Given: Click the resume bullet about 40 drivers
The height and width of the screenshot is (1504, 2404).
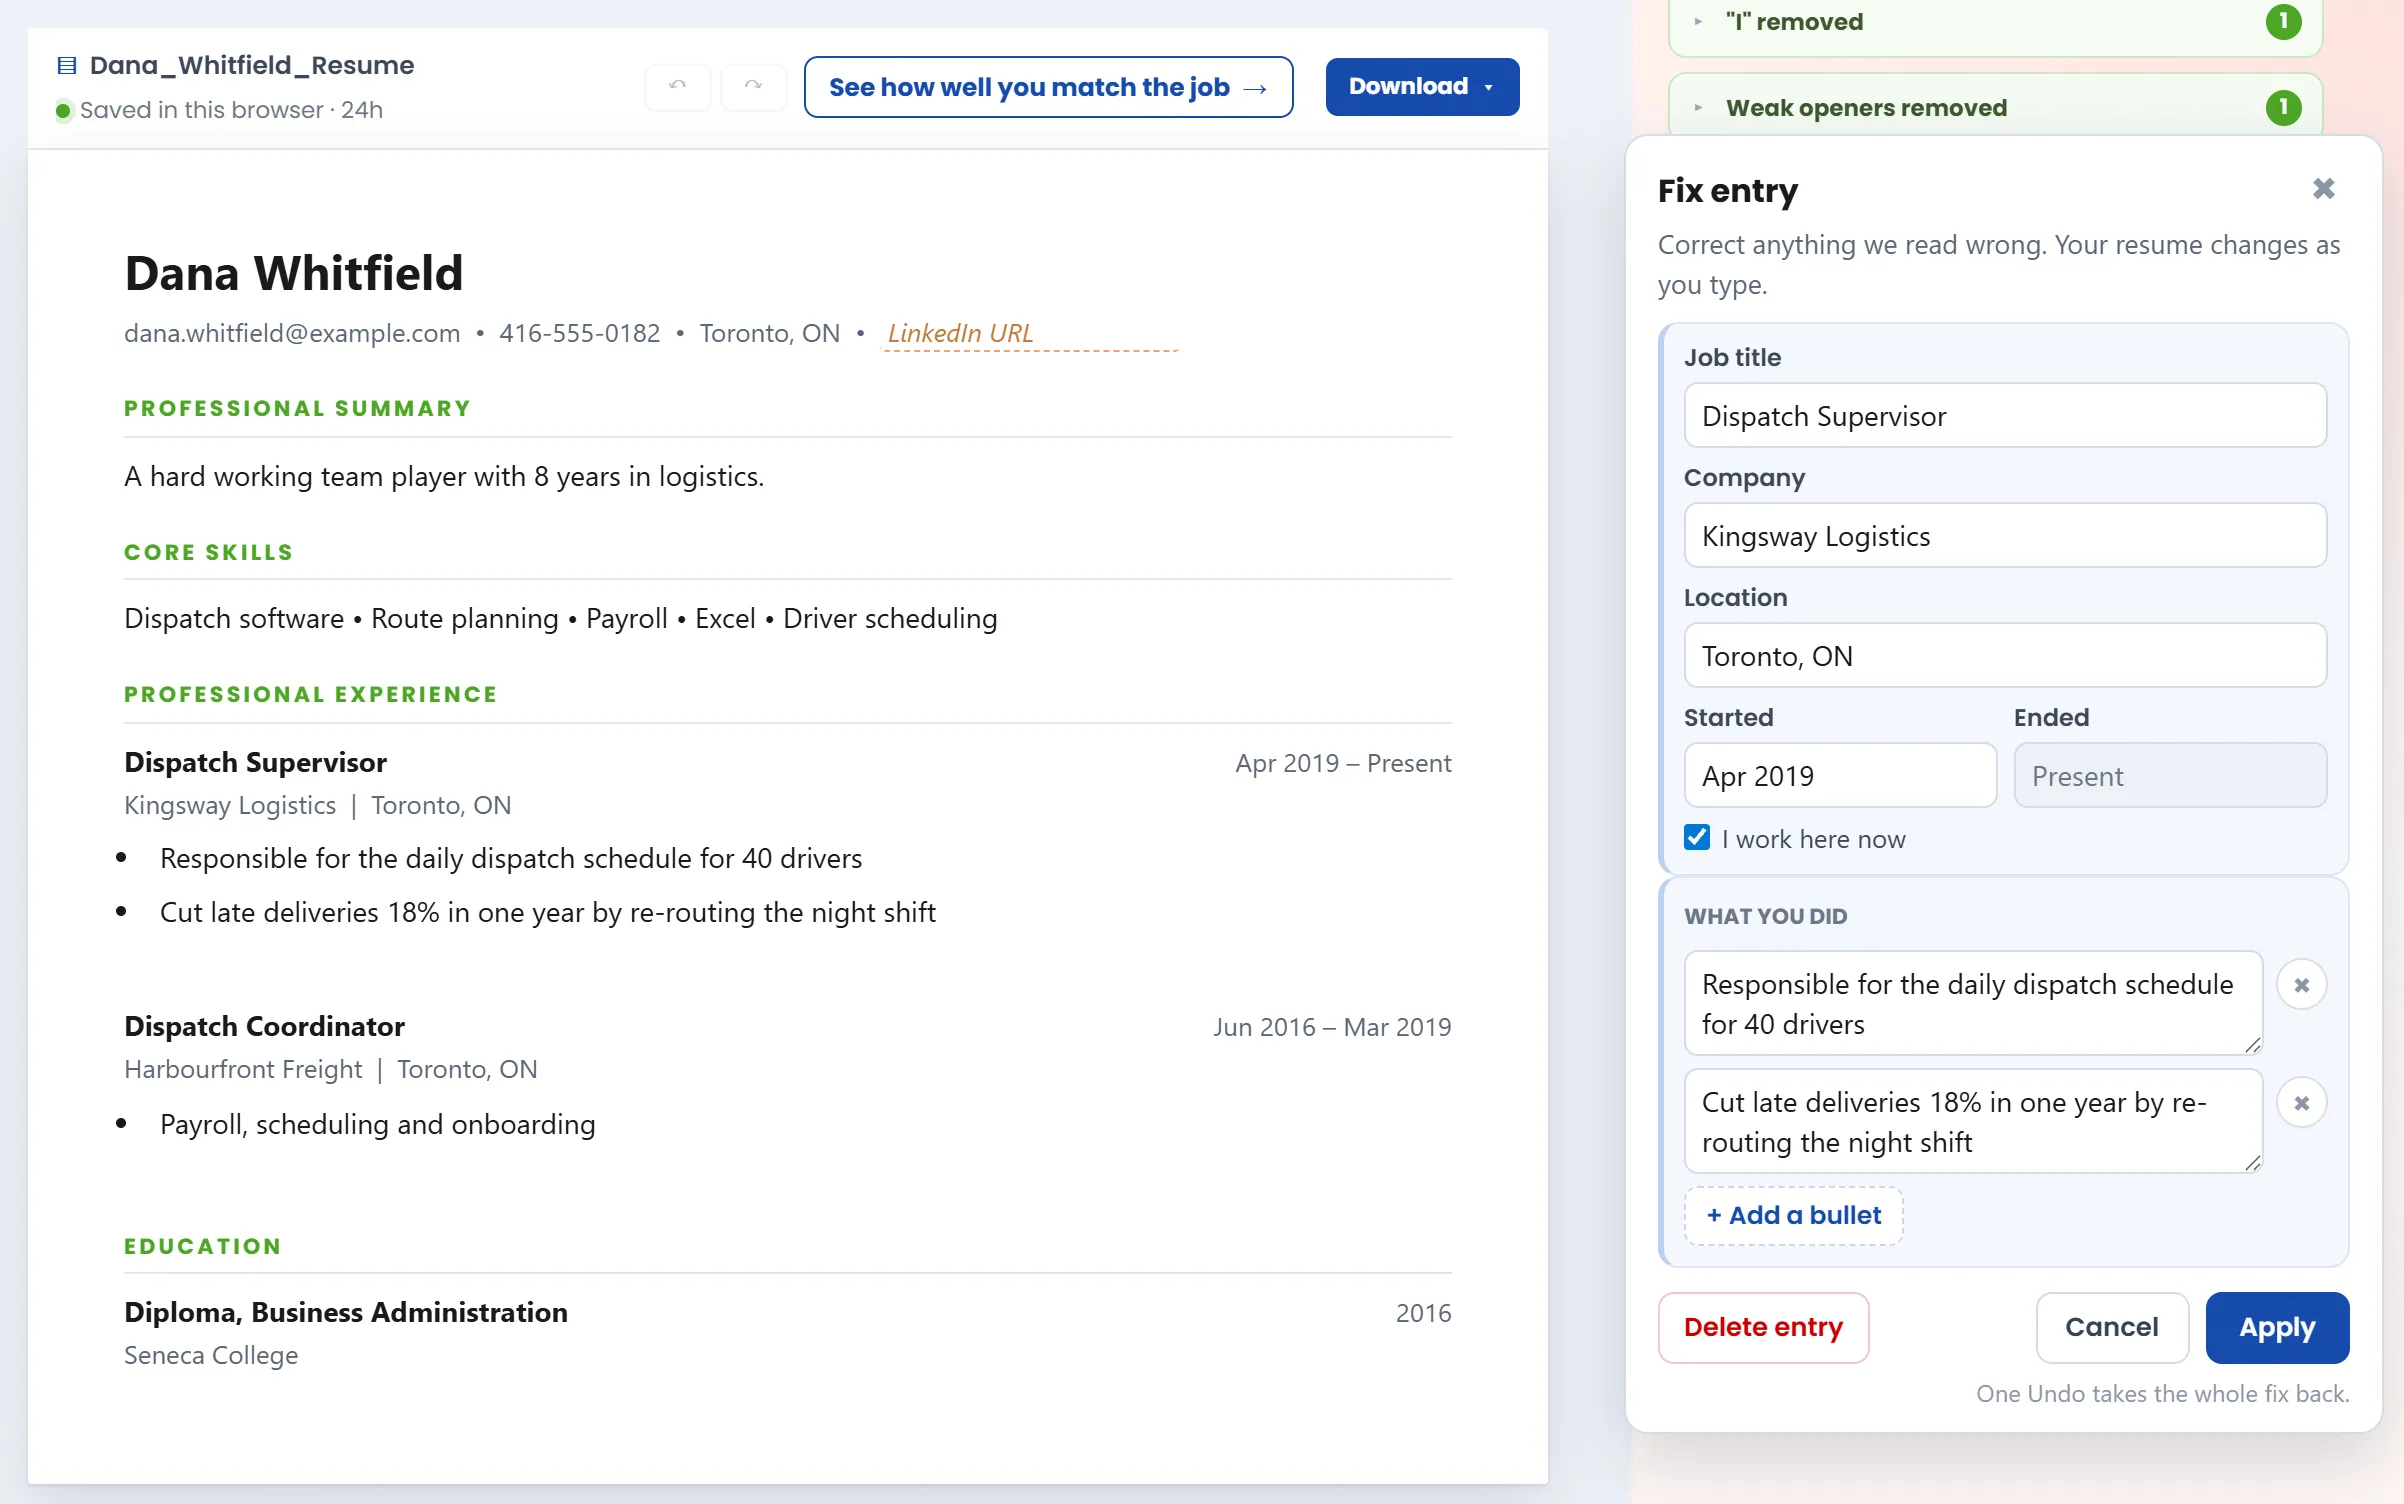Looking at the screenshot, I should [x=511, y=858].
